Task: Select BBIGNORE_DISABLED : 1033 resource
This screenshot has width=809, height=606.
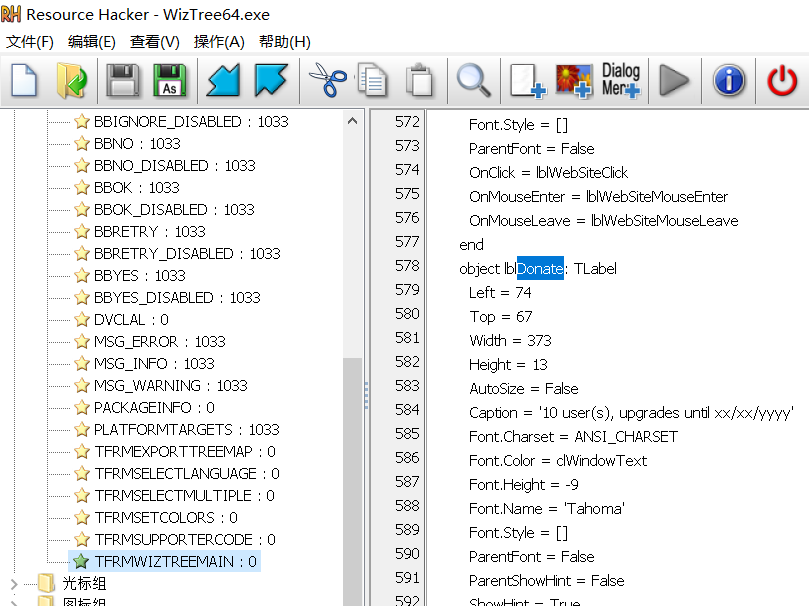Action: (191, 122)
